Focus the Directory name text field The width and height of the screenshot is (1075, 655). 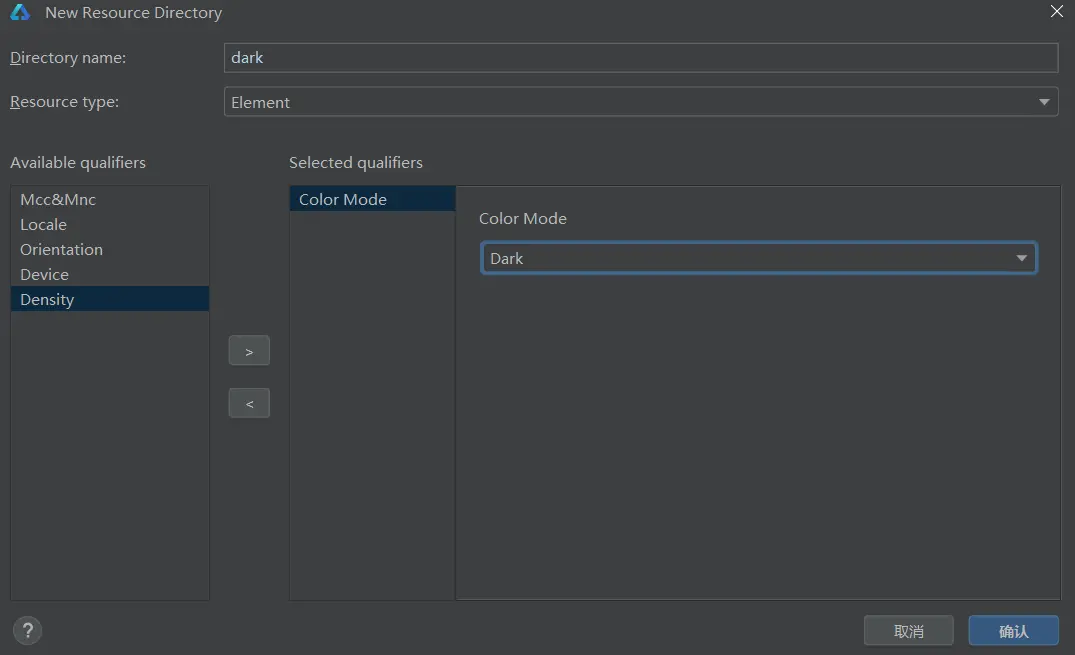click(640, 58)
